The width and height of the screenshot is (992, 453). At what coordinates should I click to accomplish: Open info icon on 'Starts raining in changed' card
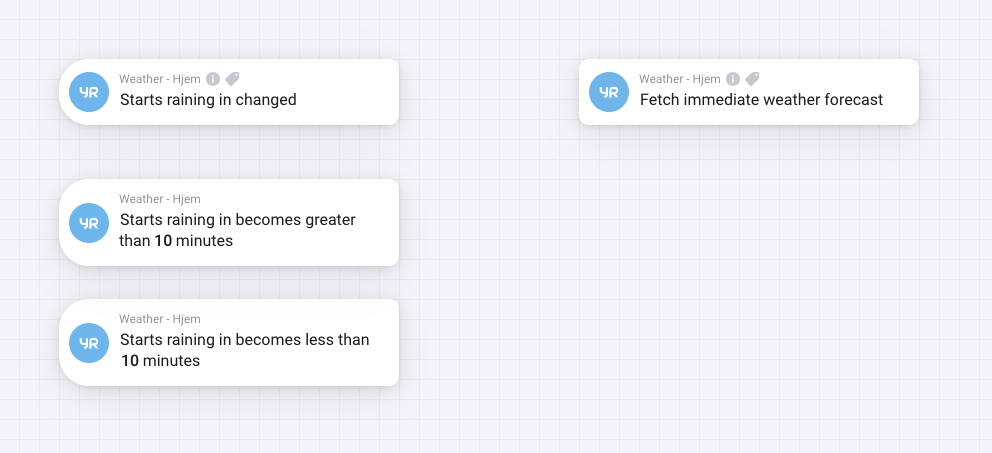tap(213, 79)
